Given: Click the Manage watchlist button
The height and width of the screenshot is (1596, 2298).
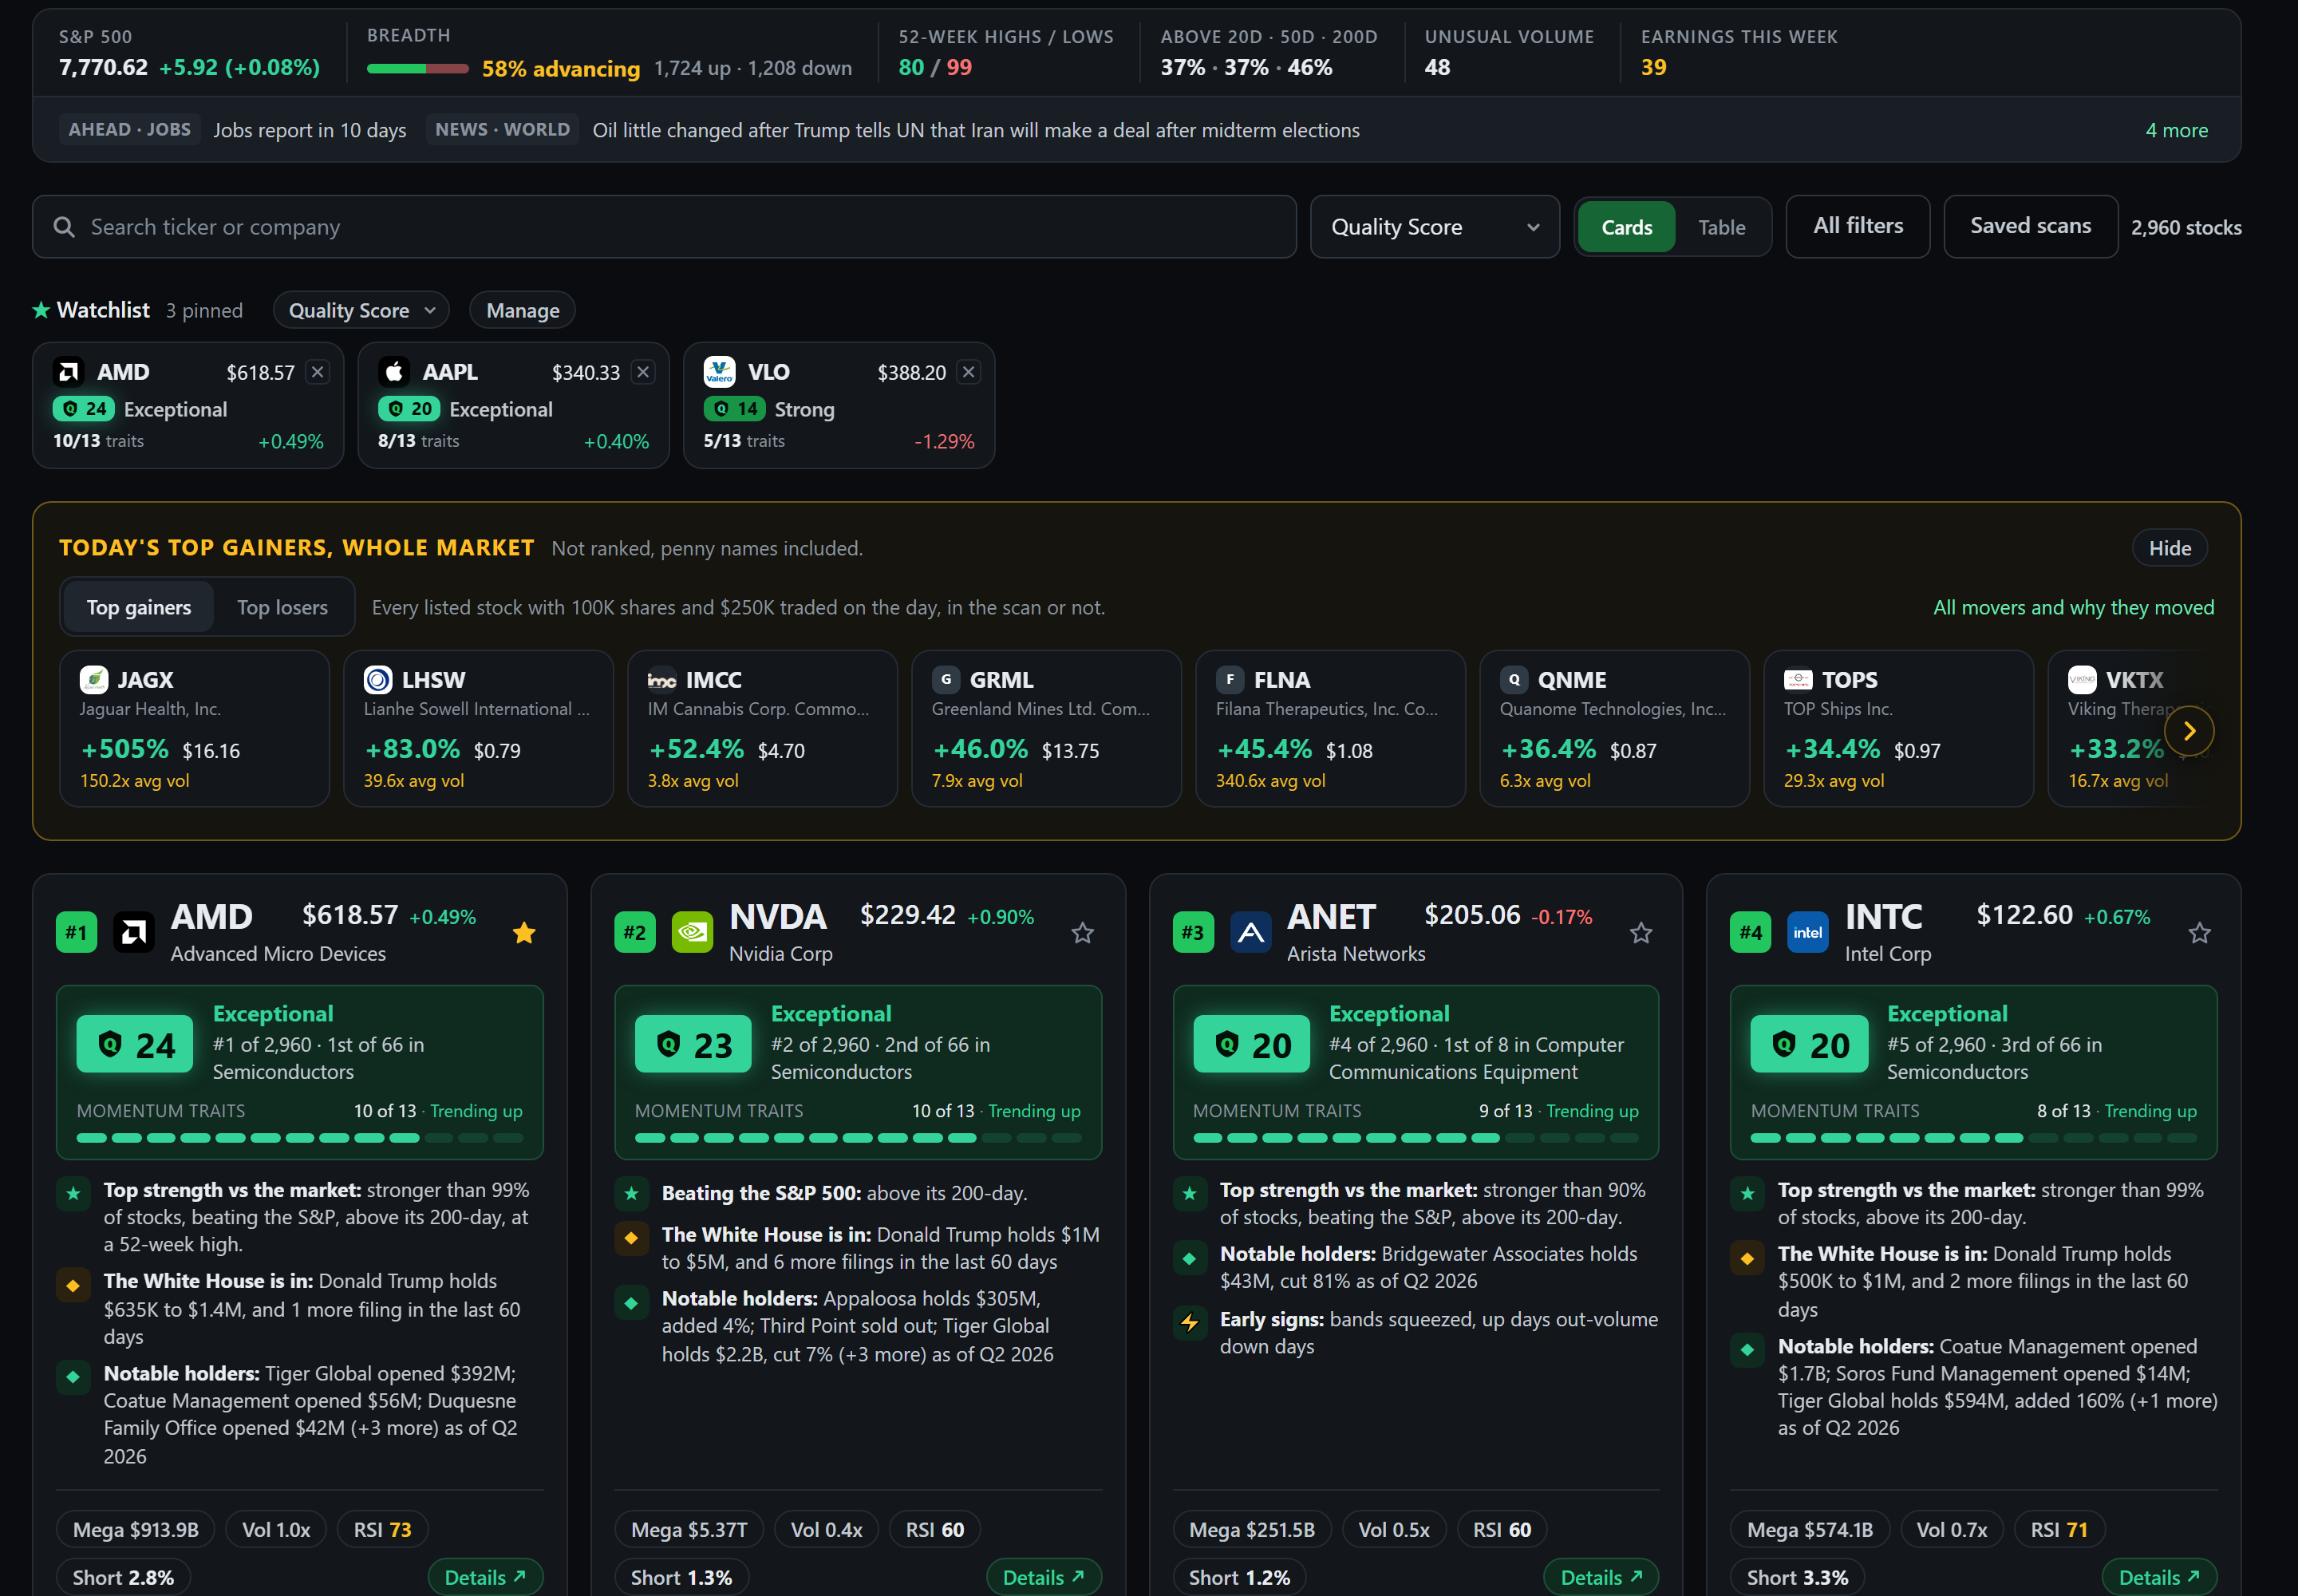Looking at the screenshot, I should (522, 310).
